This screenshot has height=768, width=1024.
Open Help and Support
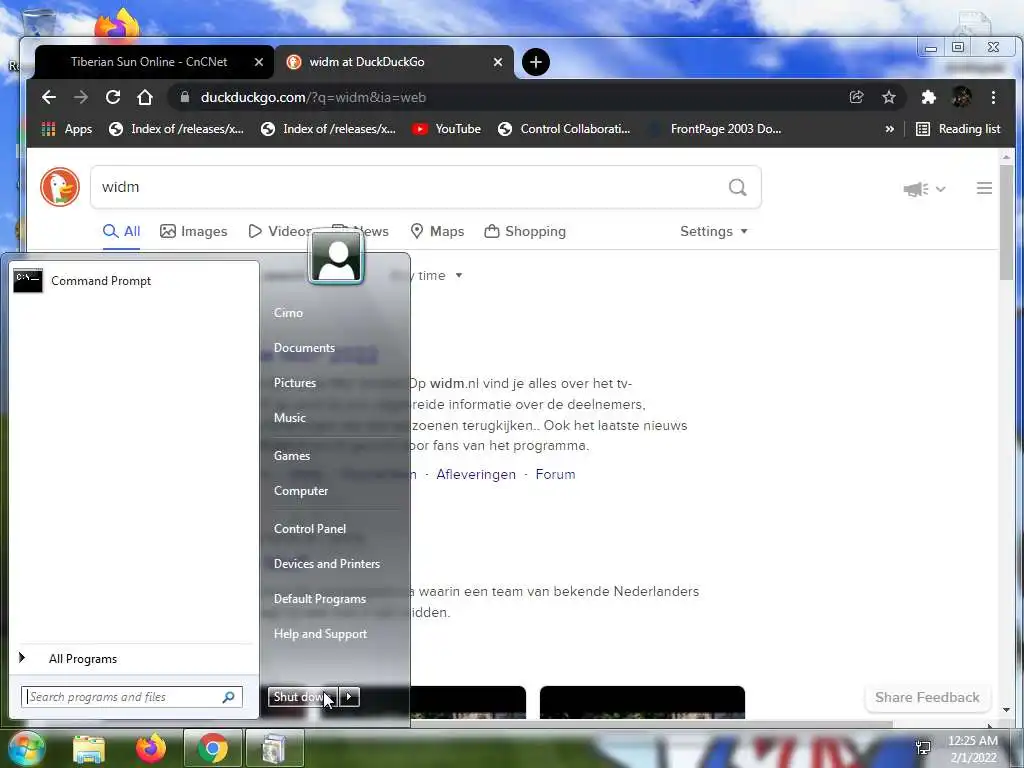[320, 634]
